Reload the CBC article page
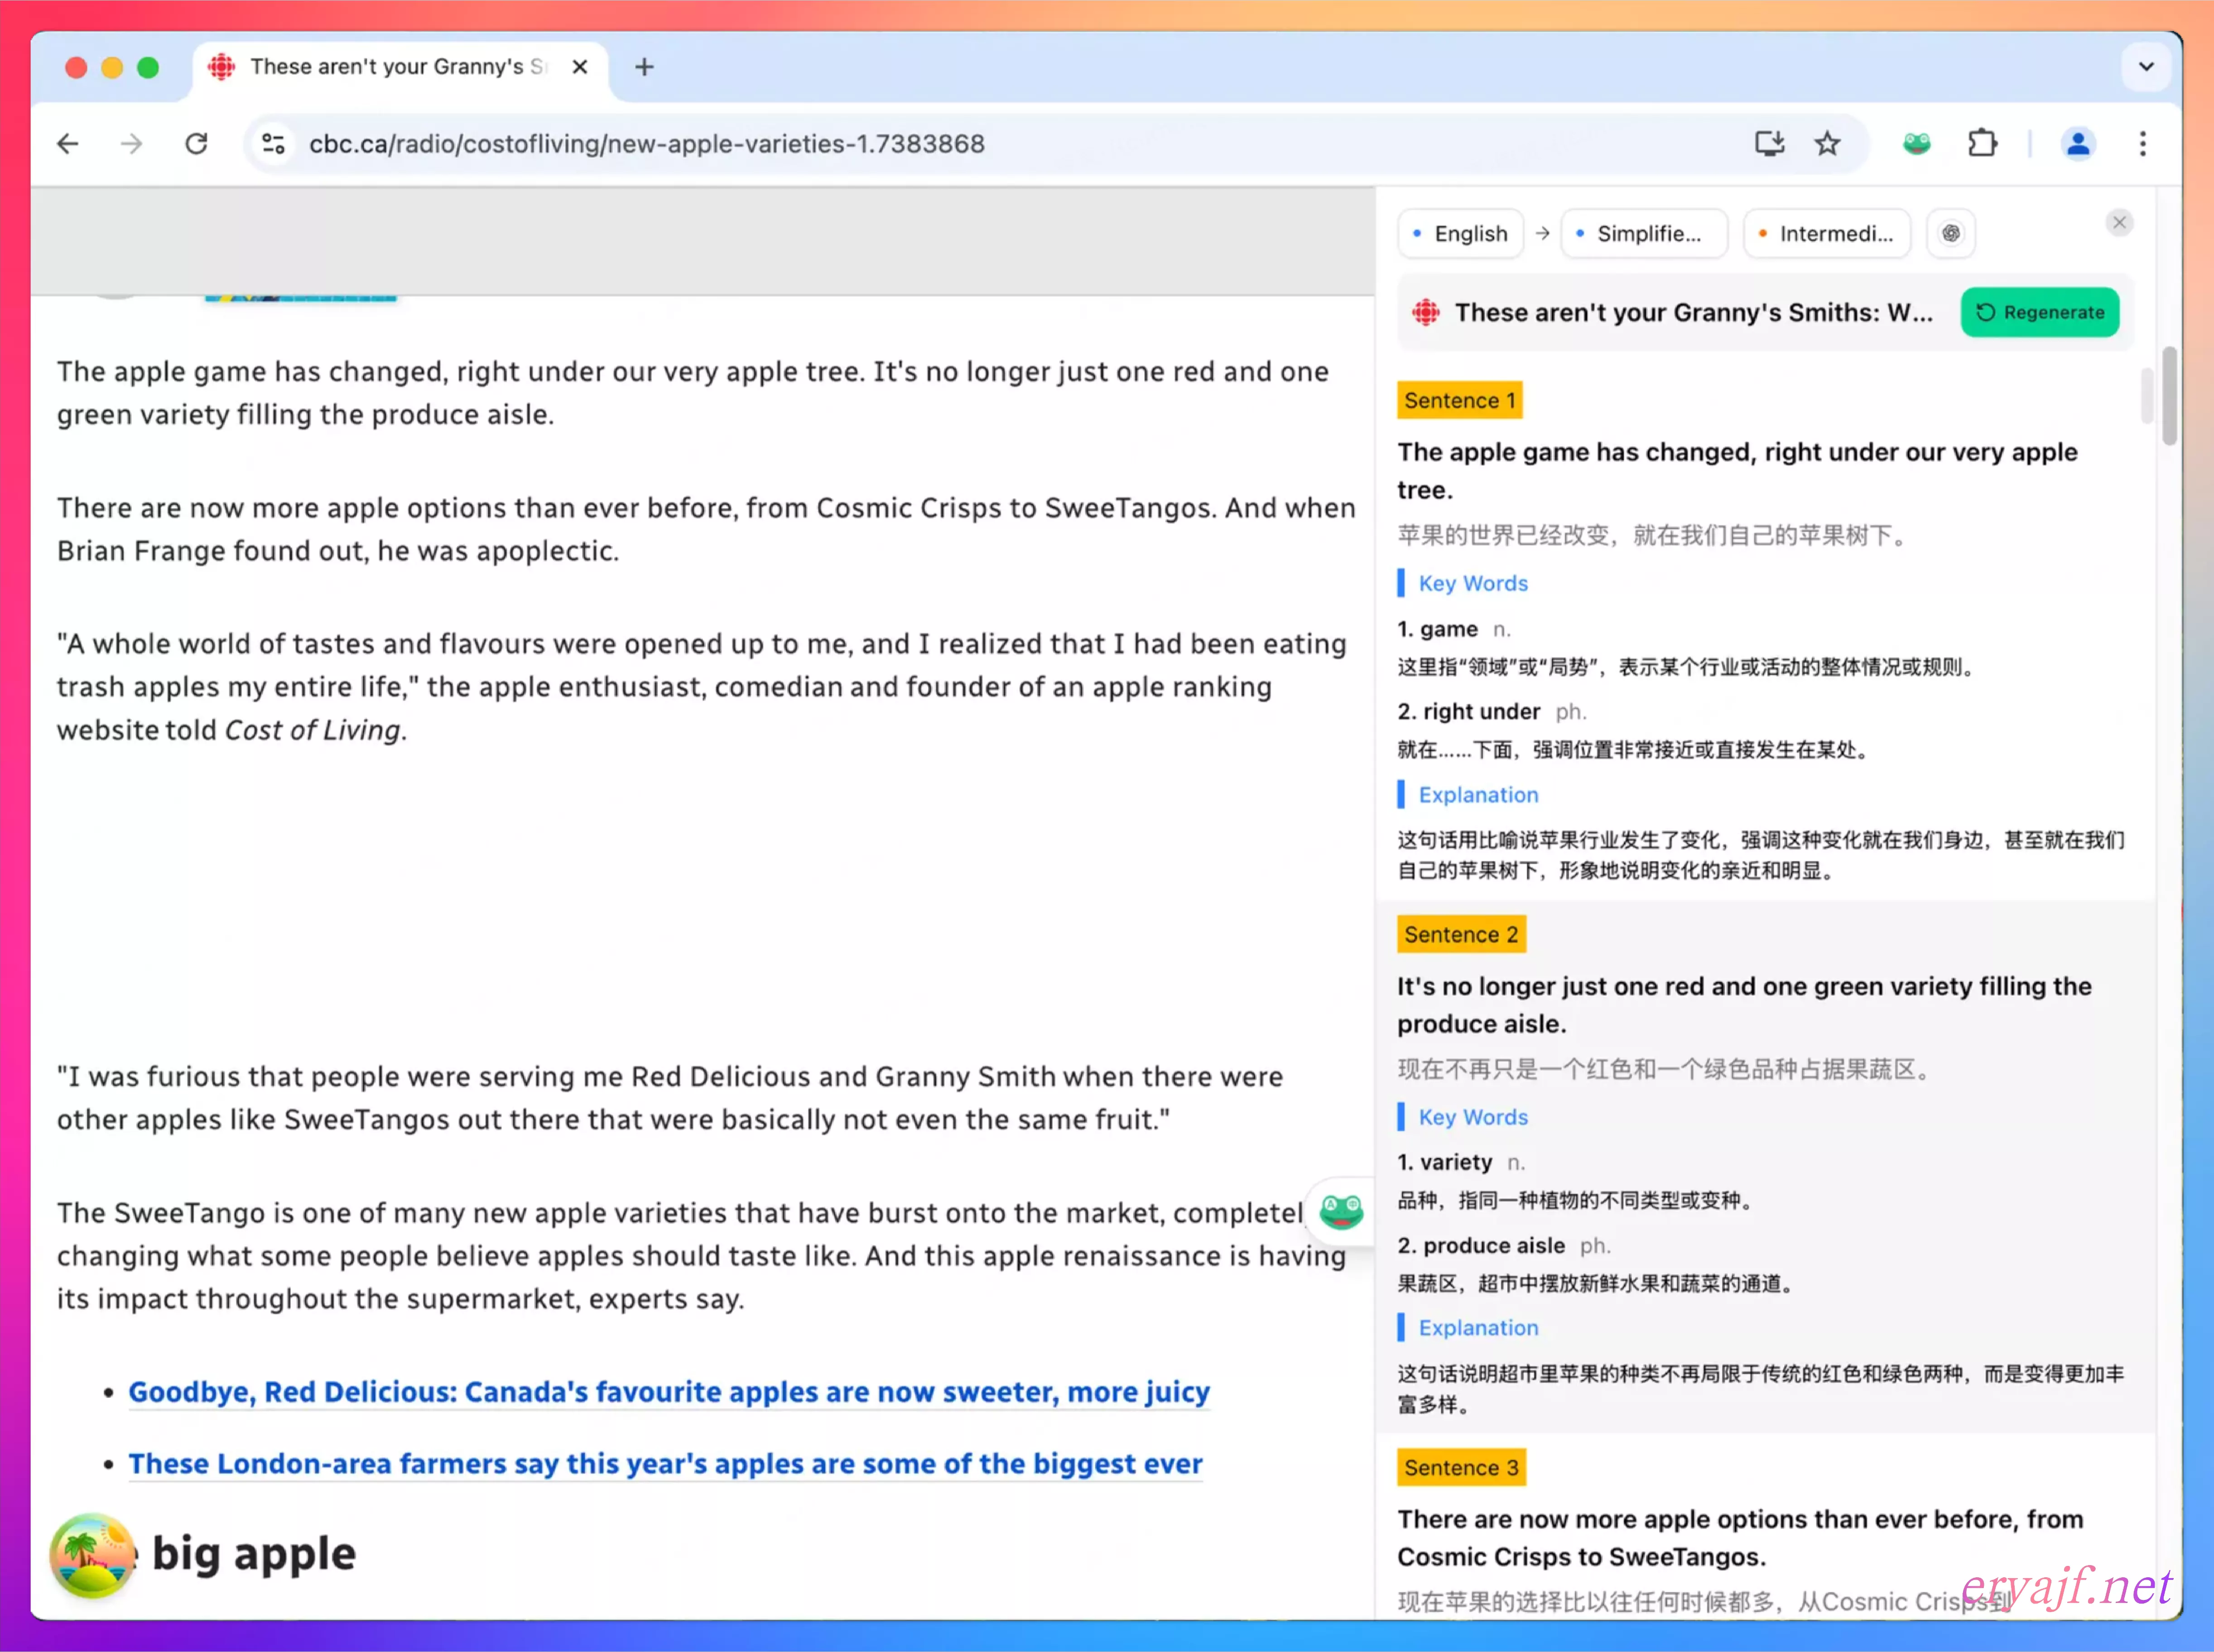The height and width of the screenshot is (1652, 2214). click(197, 144)
